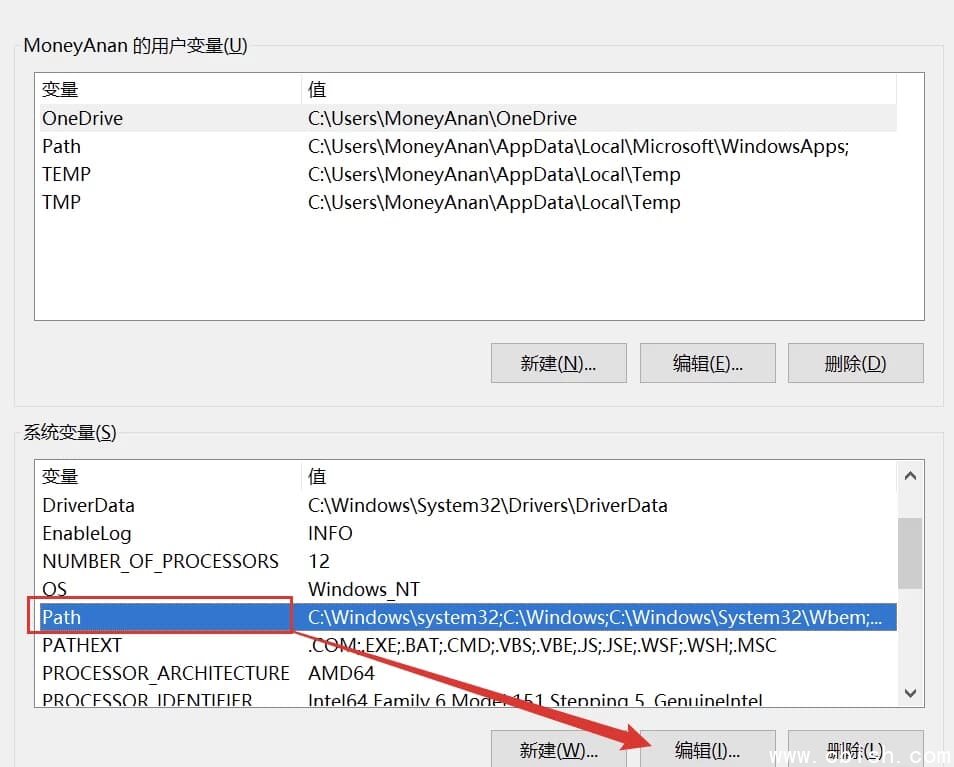
Task: Click the 编辑(E) button for user variables
Action: tap(707, 363)
